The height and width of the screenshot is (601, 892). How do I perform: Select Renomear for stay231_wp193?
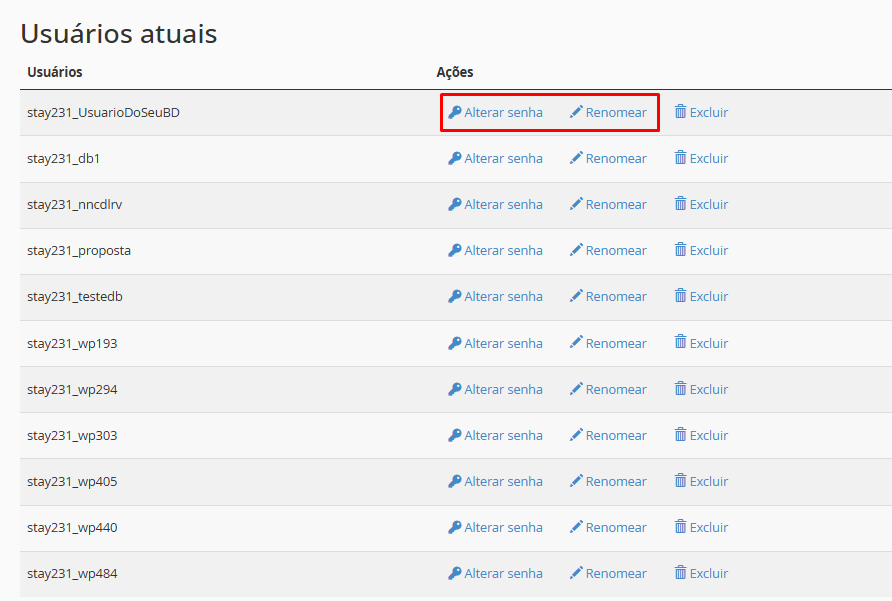[616, 343]
